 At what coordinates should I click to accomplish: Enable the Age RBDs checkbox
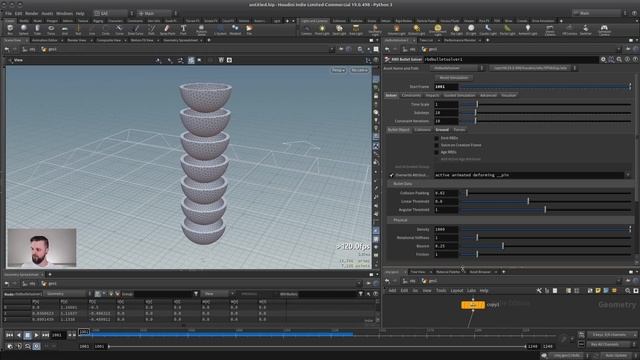tap(436, 152)
